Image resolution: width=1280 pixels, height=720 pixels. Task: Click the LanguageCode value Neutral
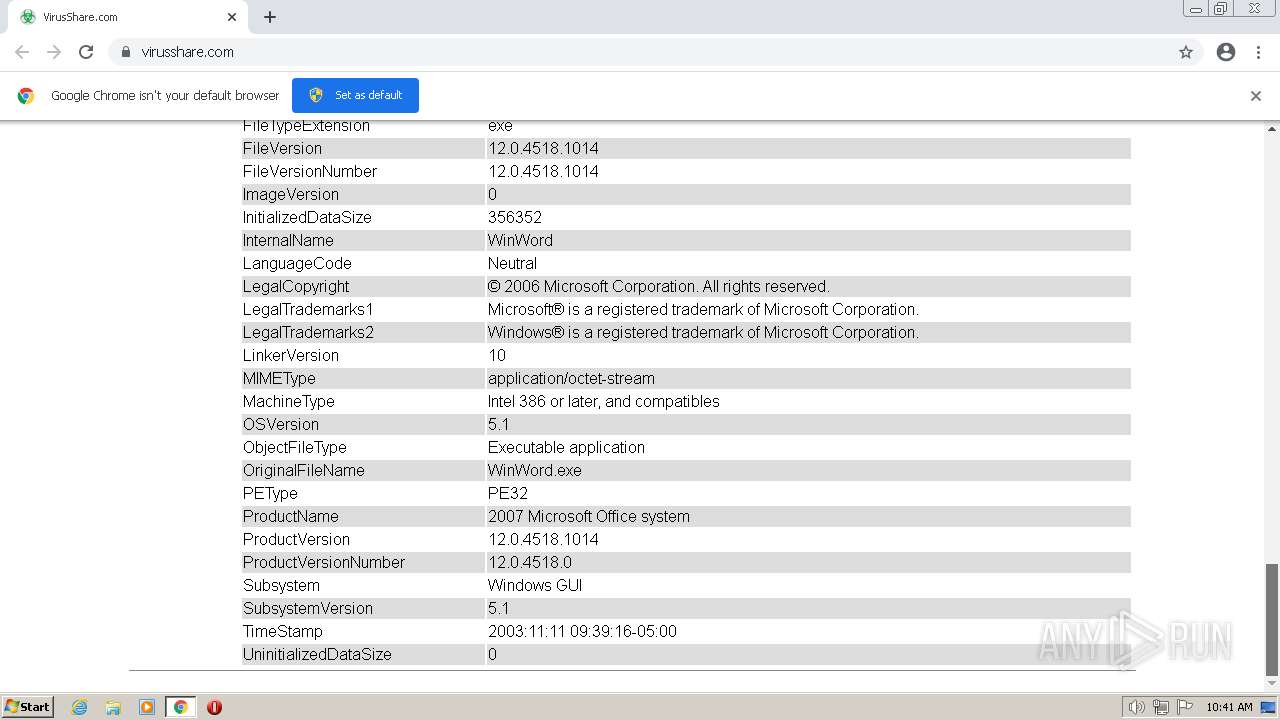[512, 263]
